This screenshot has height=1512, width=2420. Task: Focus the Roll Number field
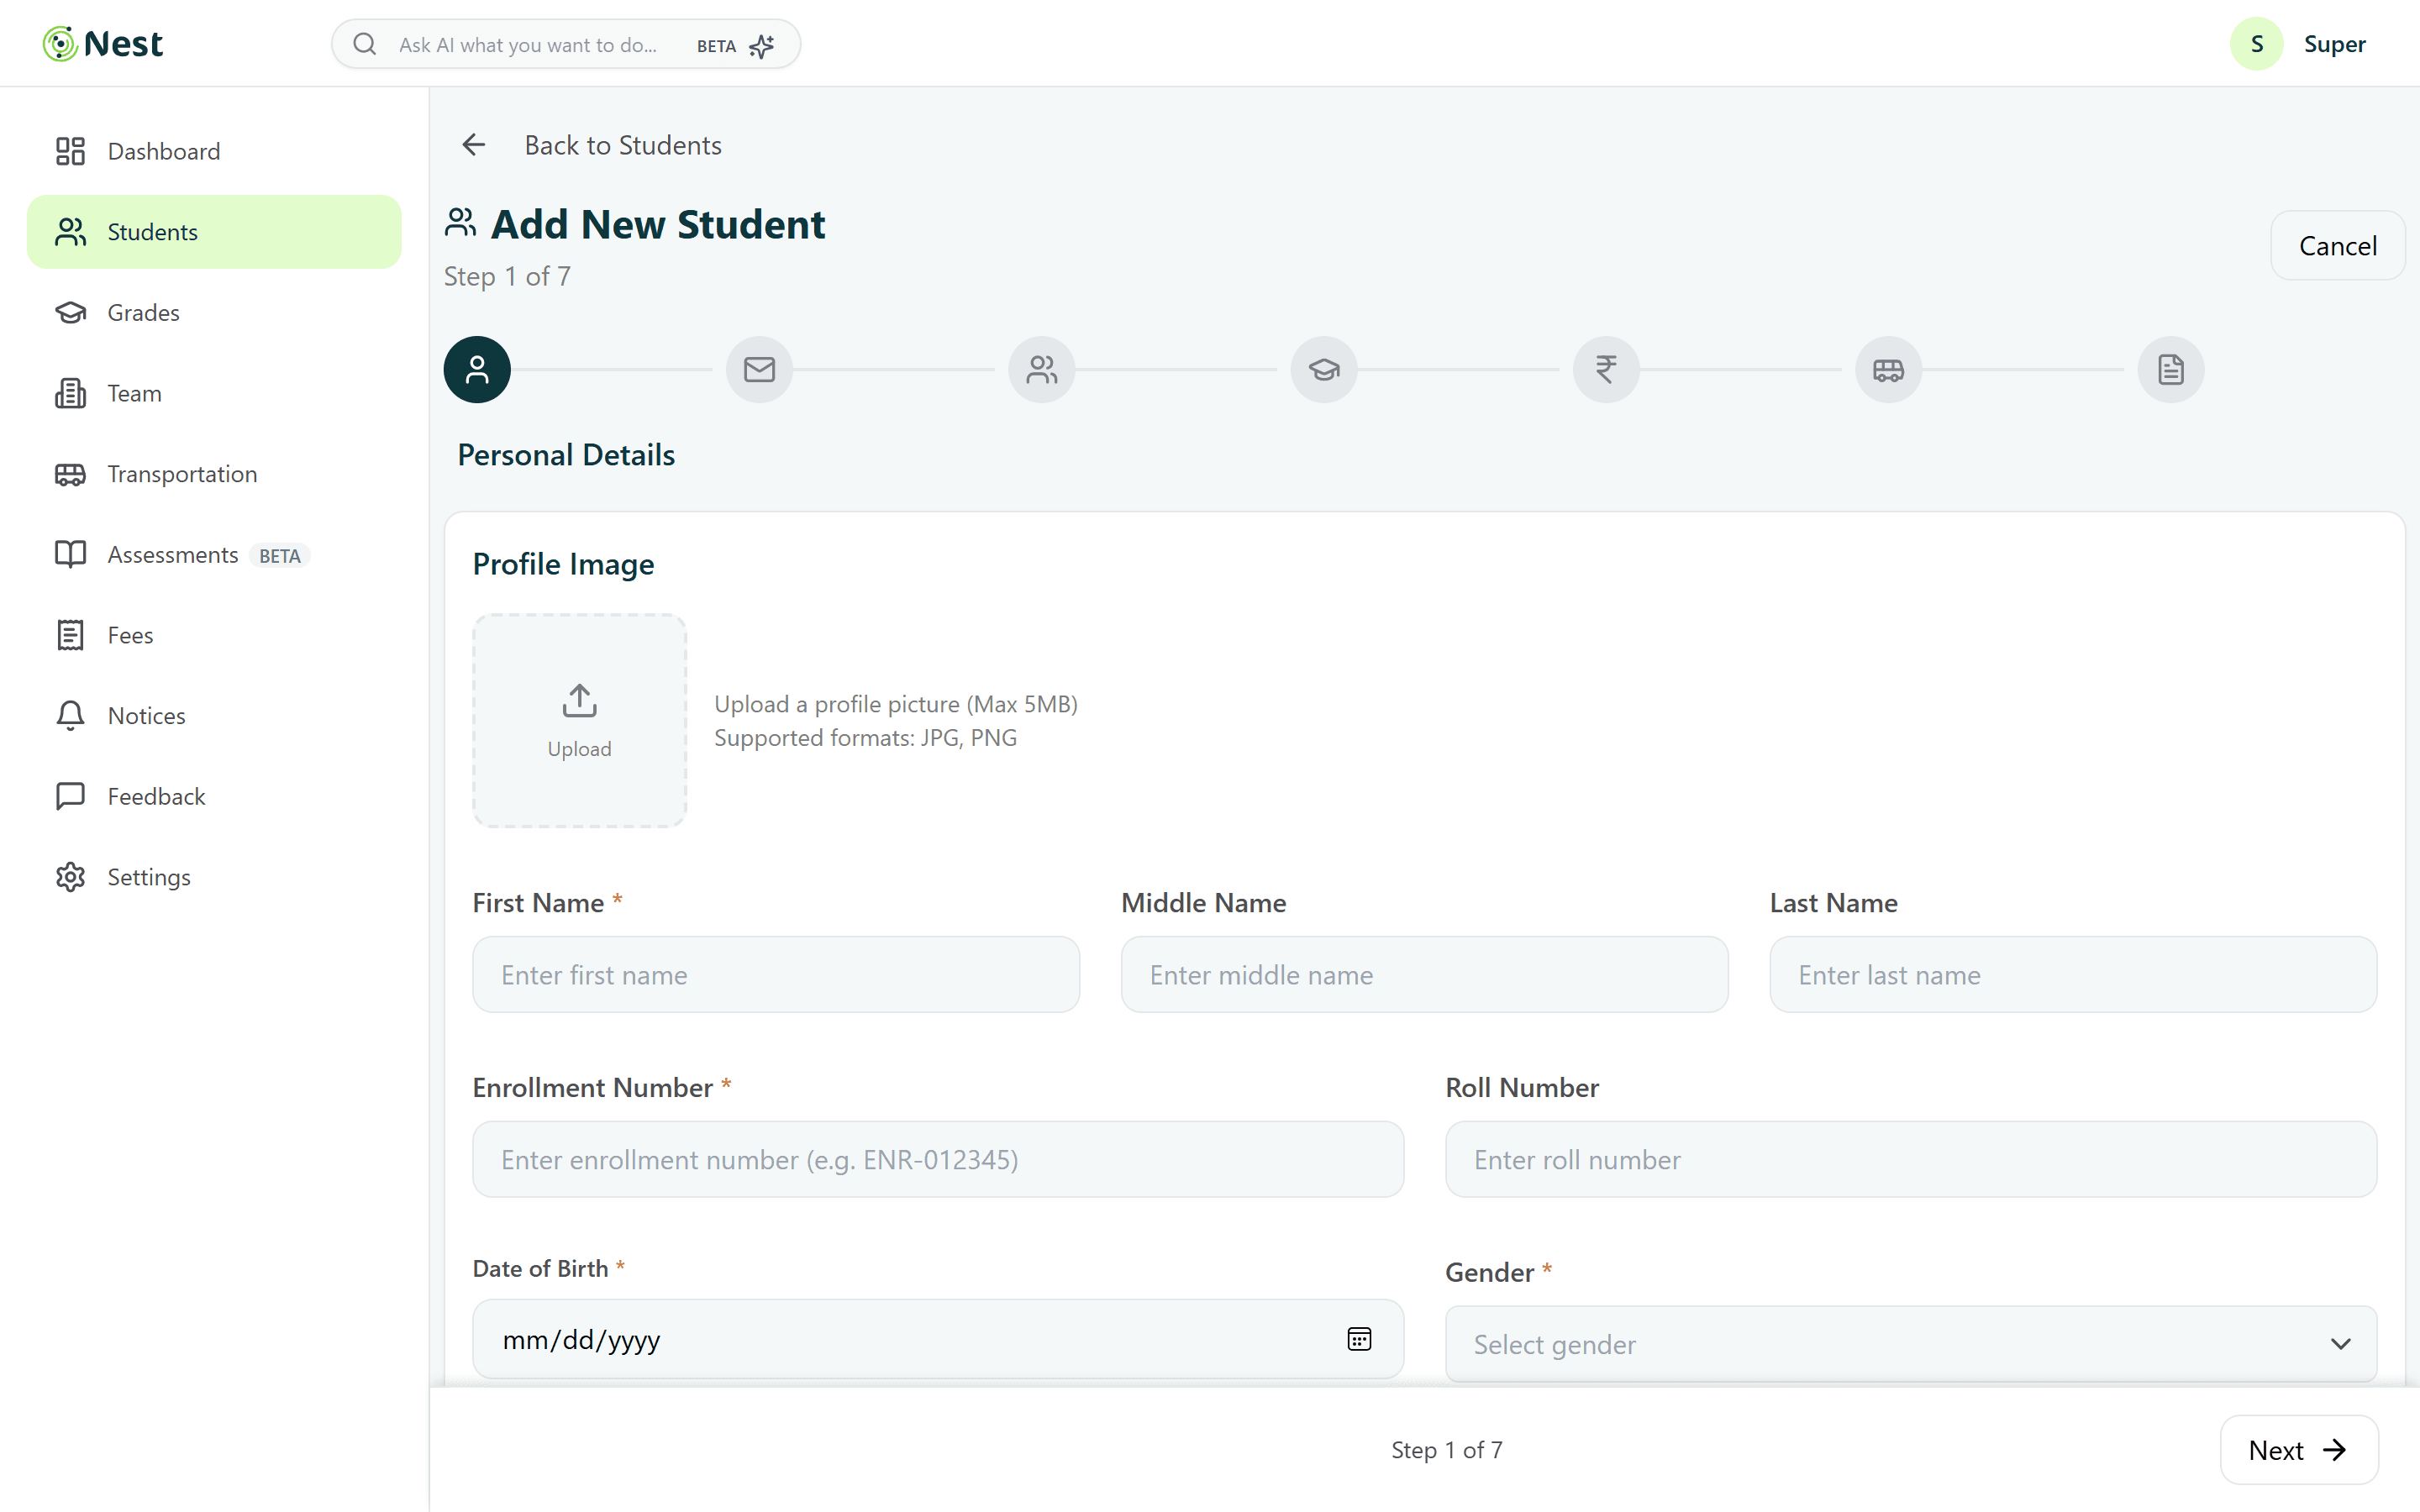coord(1911,1159)
